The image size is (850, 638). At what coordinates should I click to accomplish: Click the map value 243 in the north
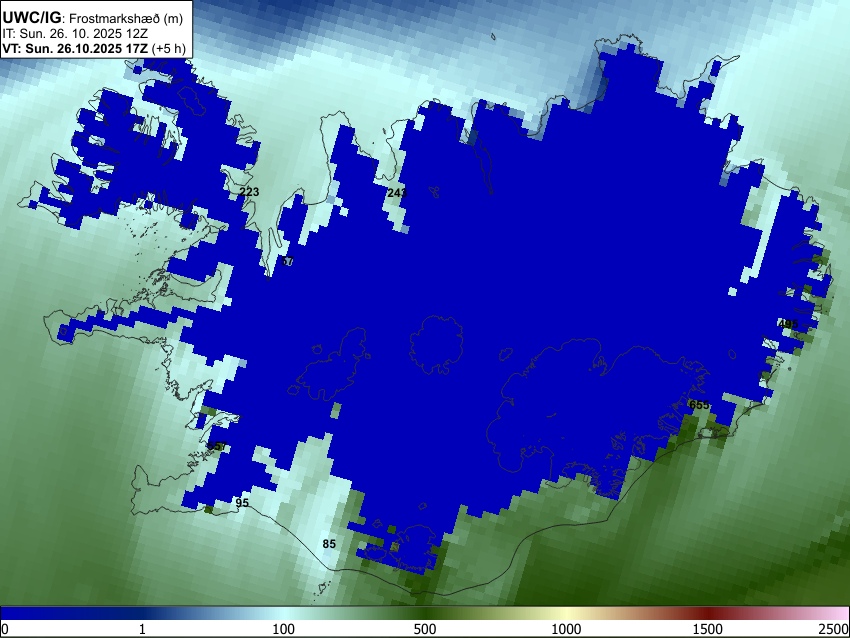(x=397, y=192)
